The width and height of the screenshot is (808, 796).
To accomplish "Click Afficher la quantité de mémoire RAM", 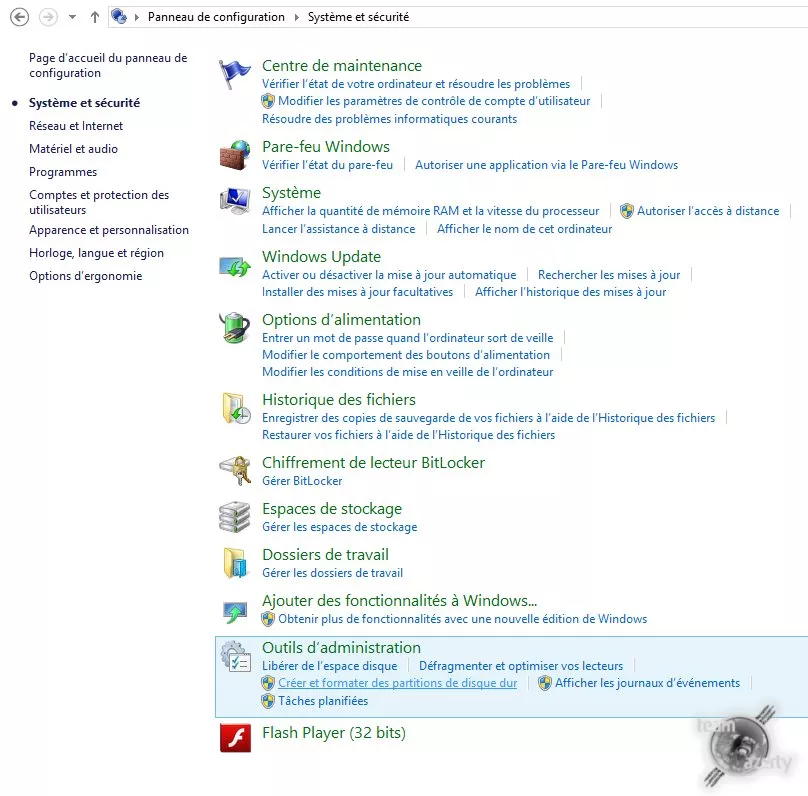I will pyautogui.click(x=431, y=211).
